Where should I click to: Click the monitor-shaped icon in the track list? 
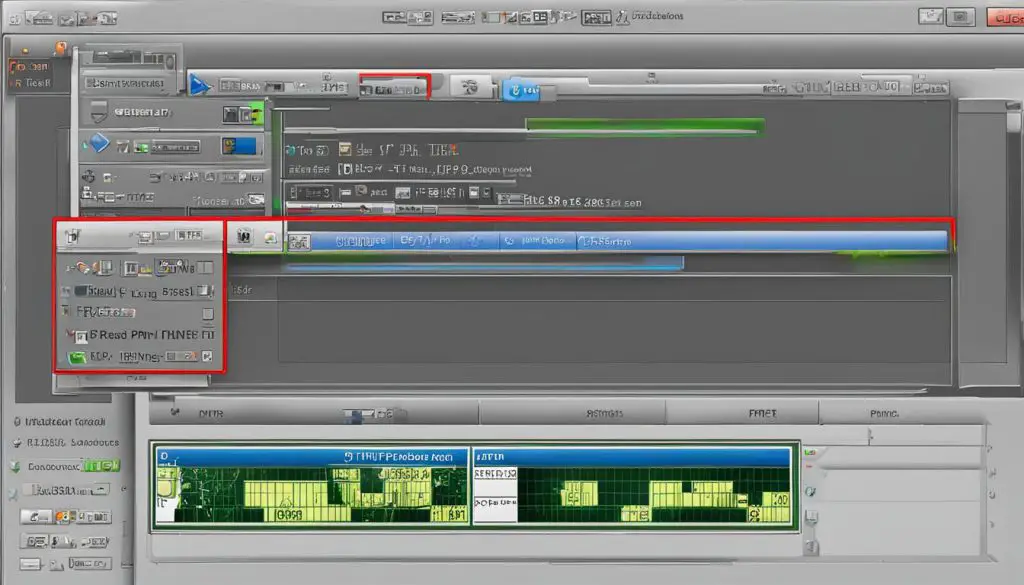click(99, 112)
